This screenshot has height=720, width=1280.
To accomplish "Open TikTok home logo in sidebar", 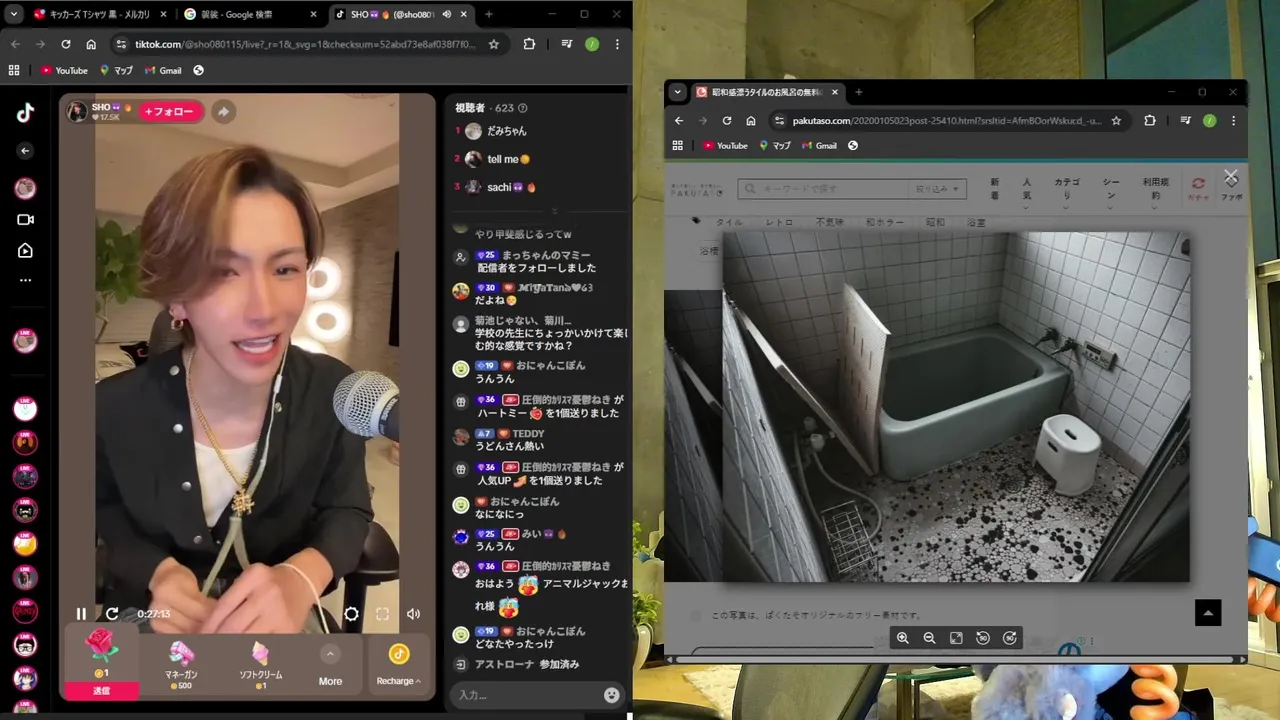I will (25, 113).
